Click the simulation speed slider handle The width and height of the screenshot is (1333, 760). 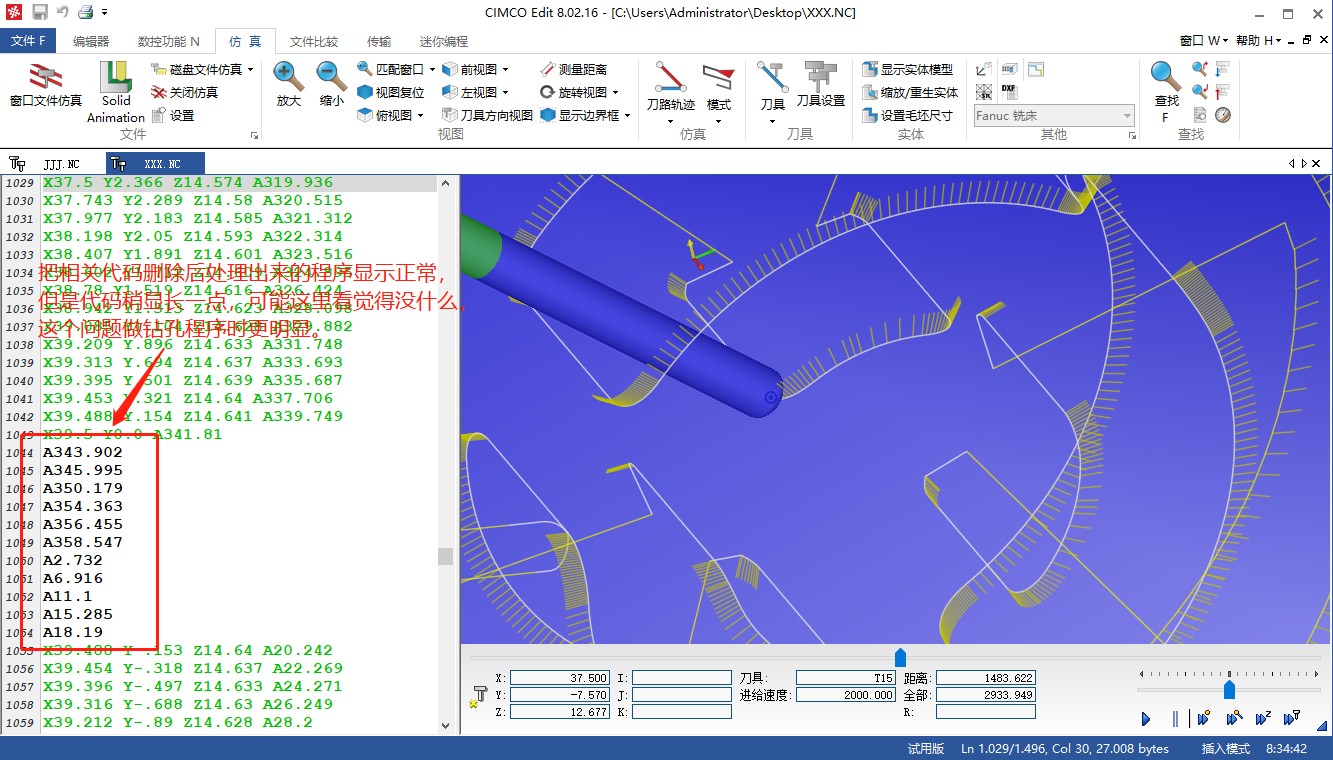(x=1229, y=690)
